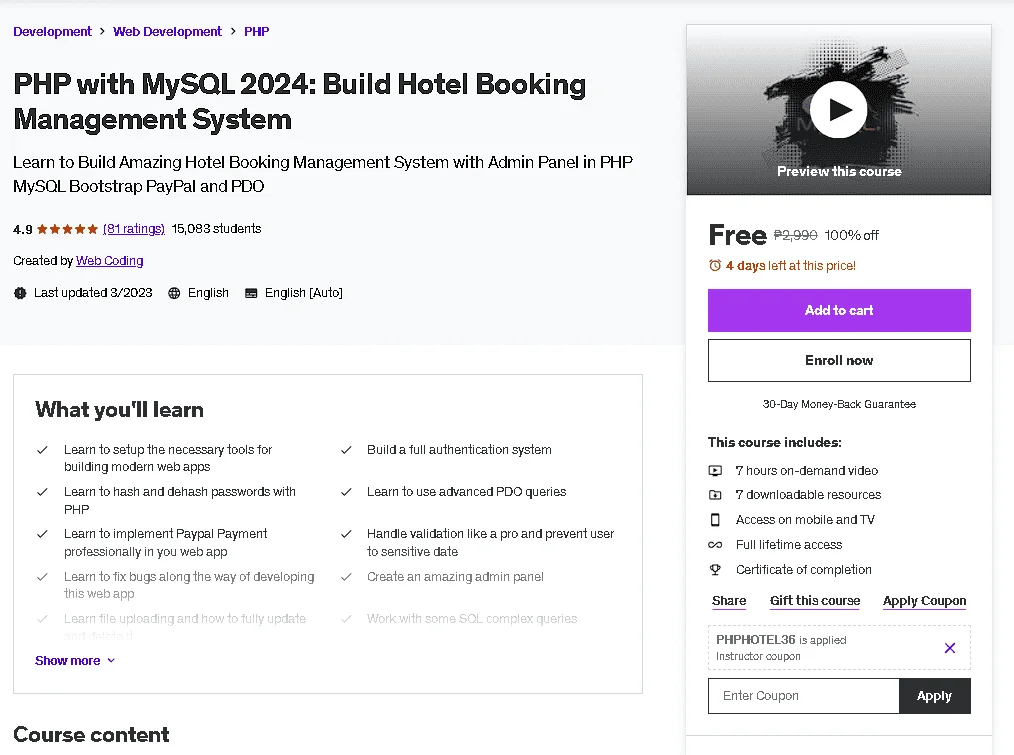Focus the Enter Coupon field
The height and width of the screenshot is (755, 1014).
(x=803, y=695)
